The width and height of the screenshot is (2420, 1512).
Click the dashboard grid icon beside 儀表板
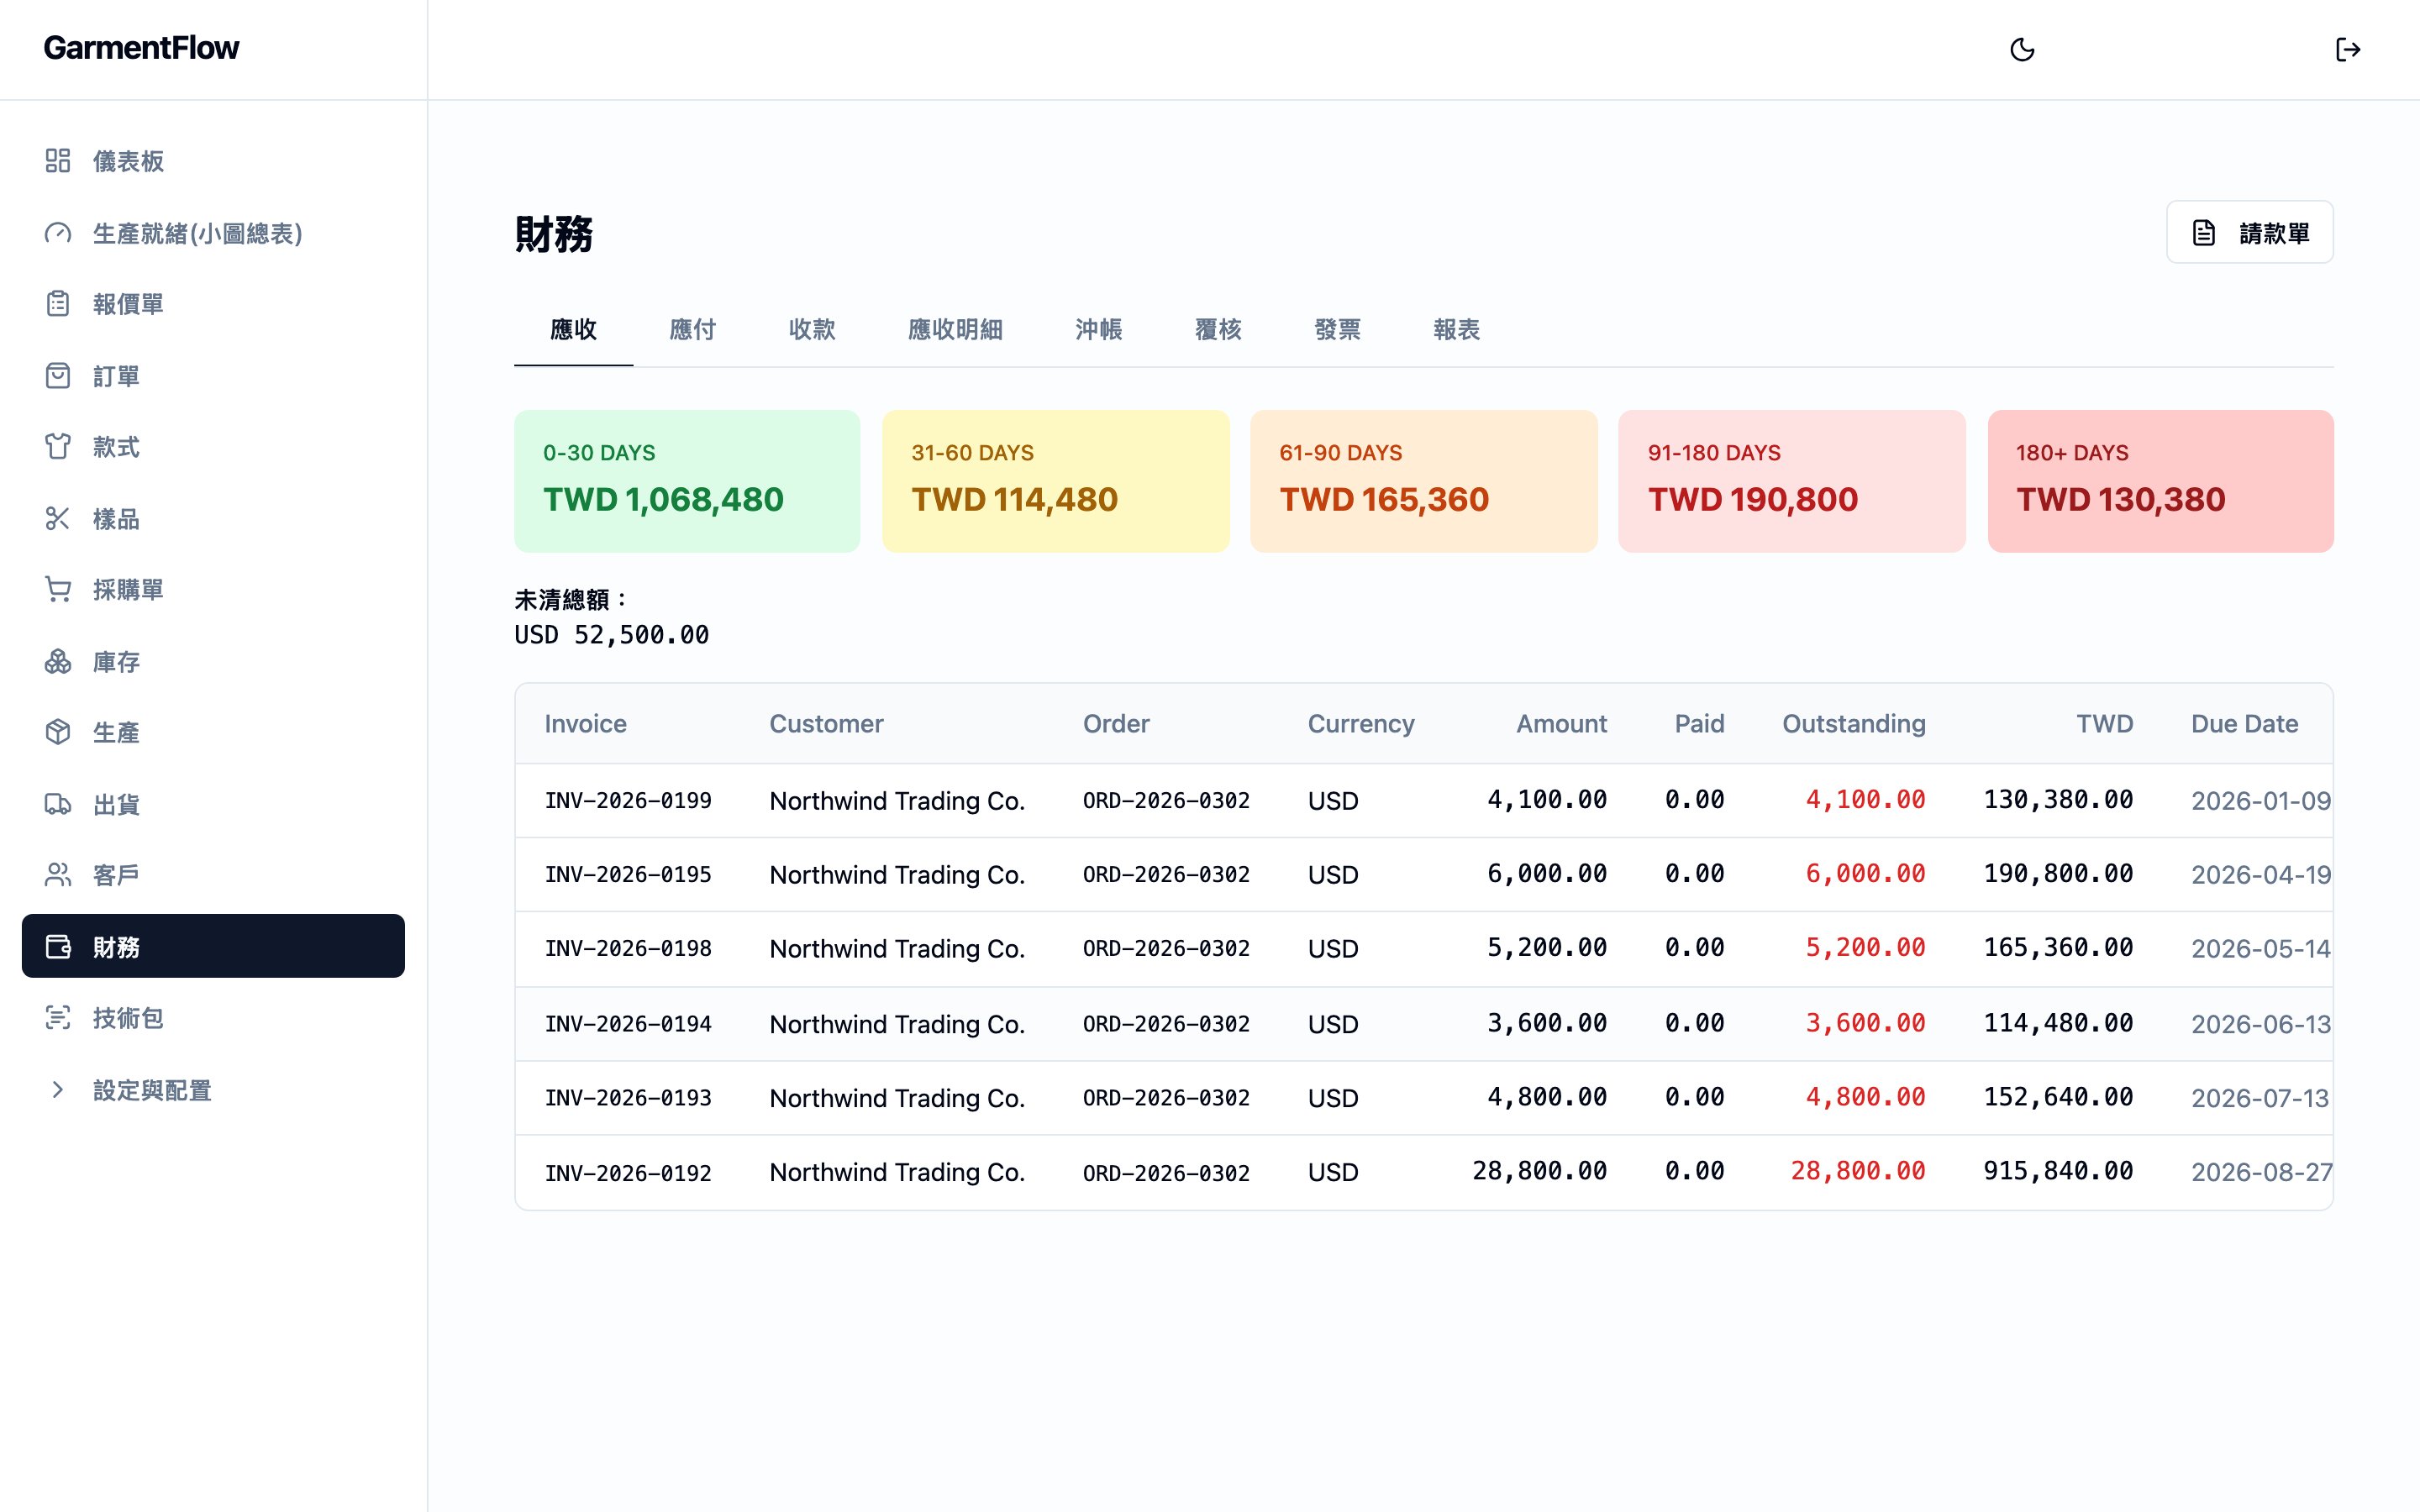click(58, 161)
